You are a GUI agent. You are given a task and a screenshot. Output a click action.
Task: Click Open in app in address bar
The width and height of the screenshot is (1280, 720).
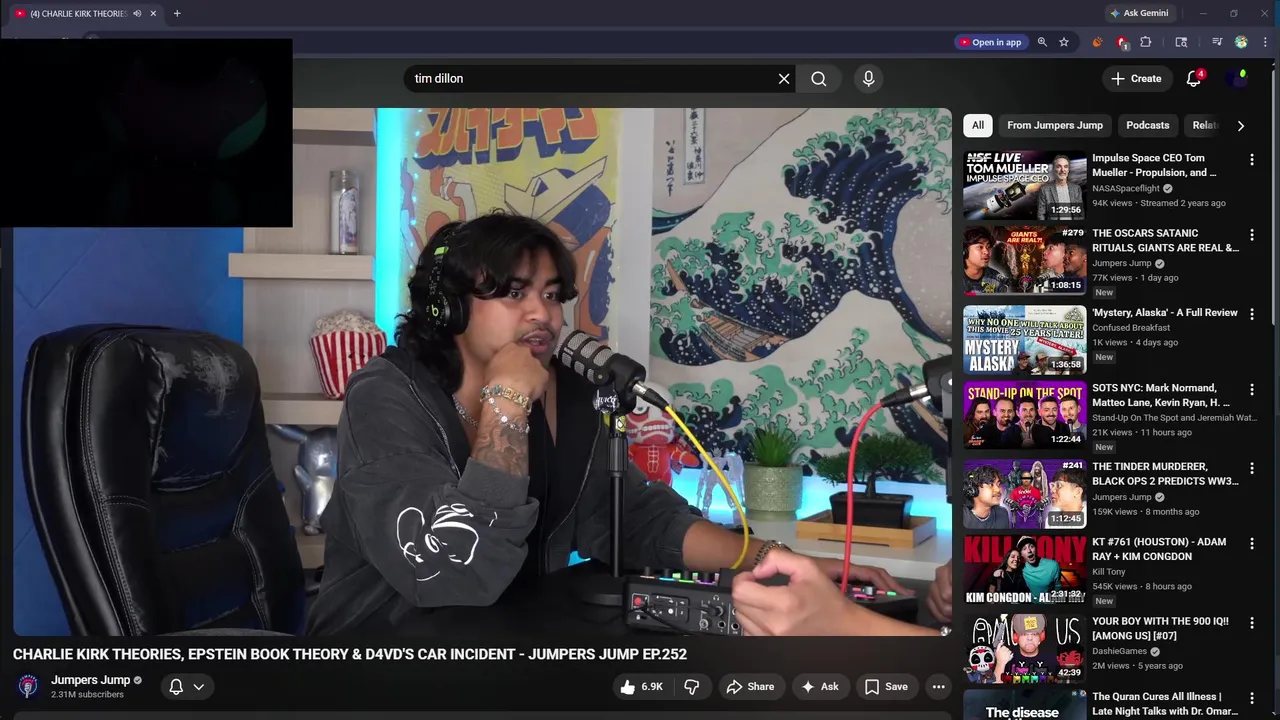point(990,42)
